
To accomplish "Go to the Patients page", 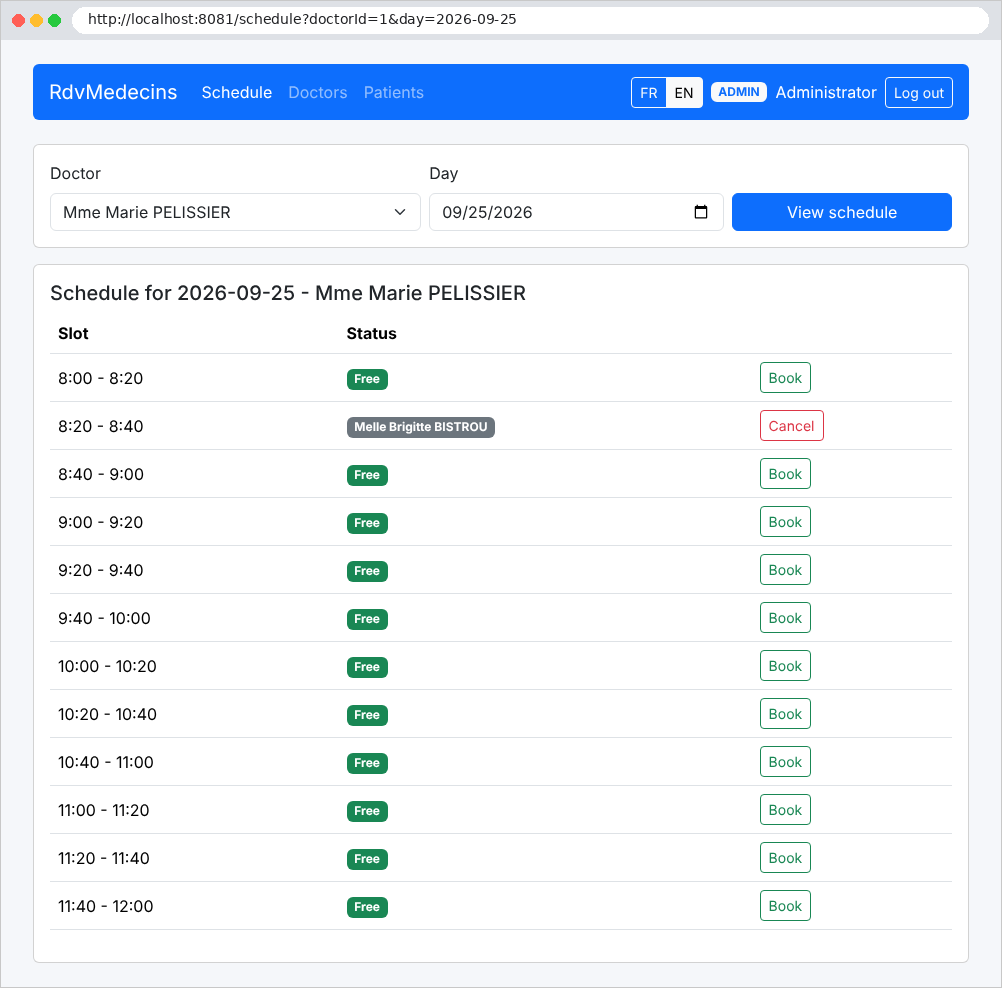I will [x=394, y=93].
